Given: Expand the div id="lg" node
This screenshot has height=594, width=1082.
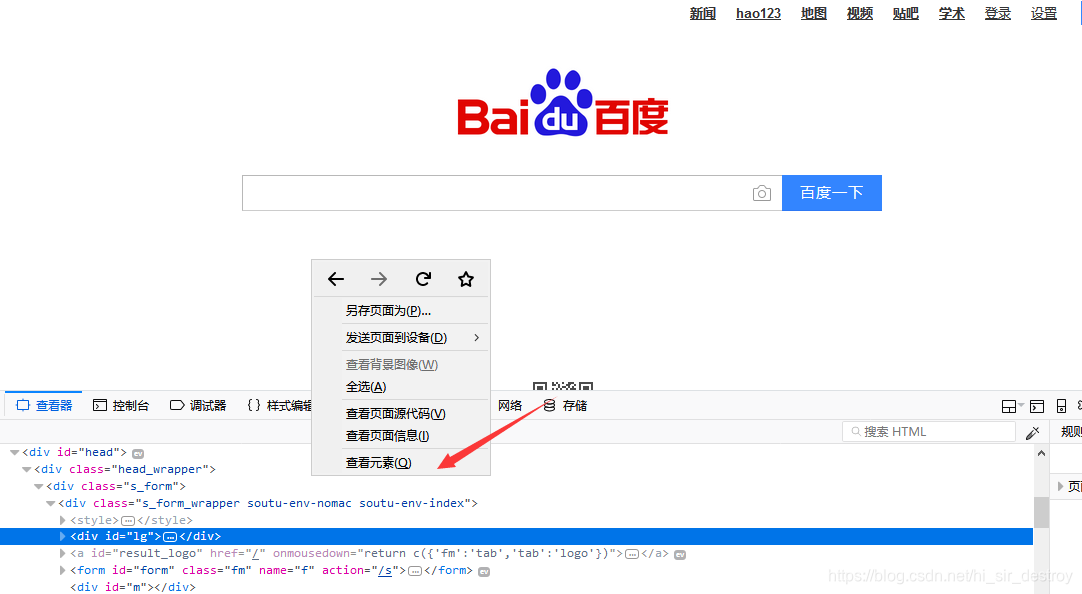Looking at the screenshot, I should click(x=62, y=536).
